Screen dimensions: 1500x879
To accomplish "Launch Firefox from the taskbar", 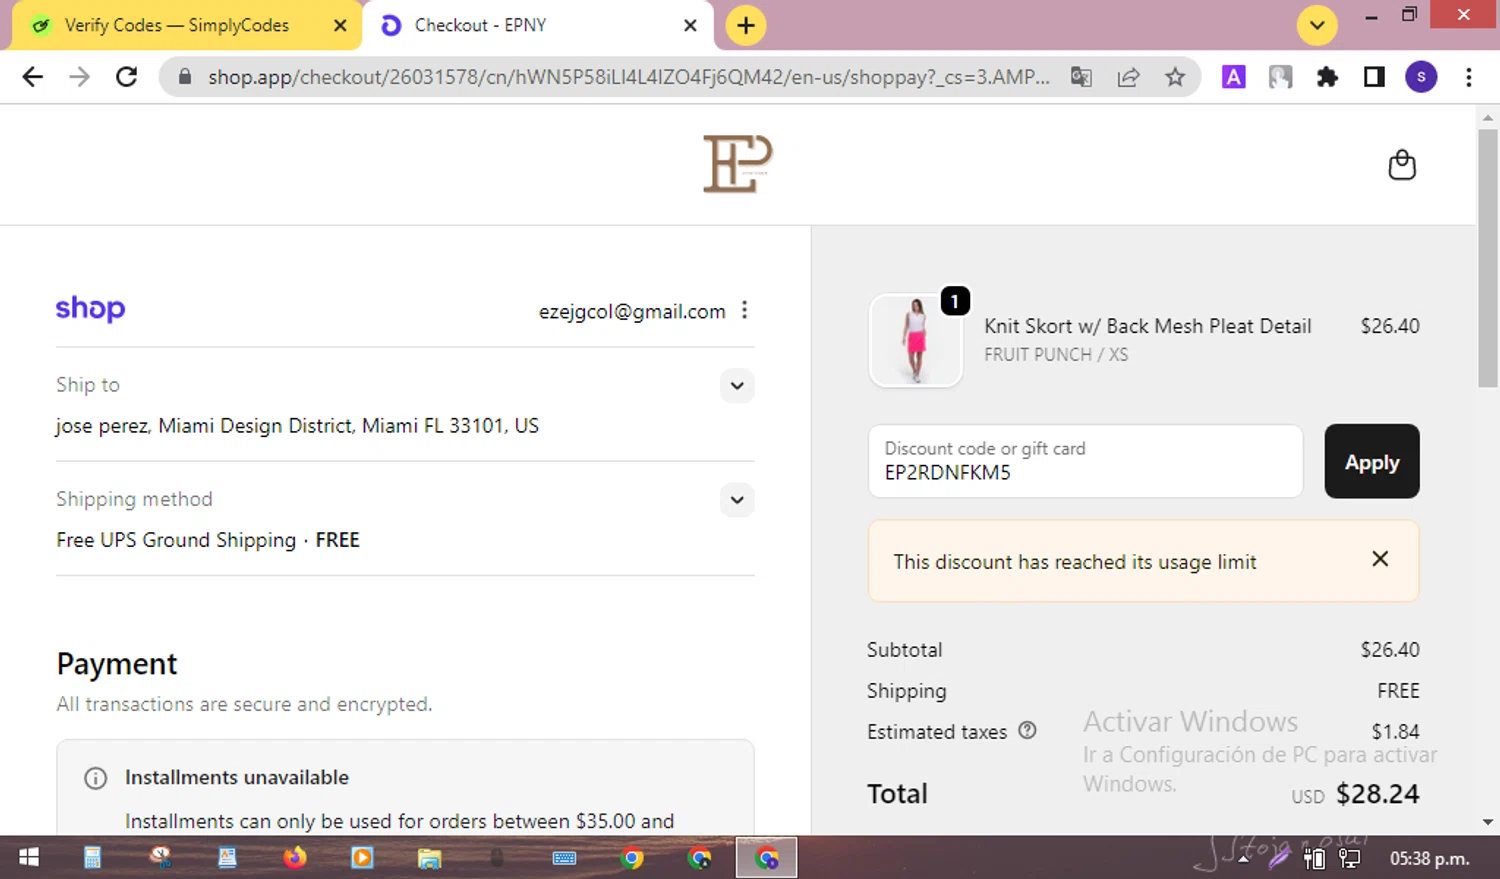I will [294, 857].
